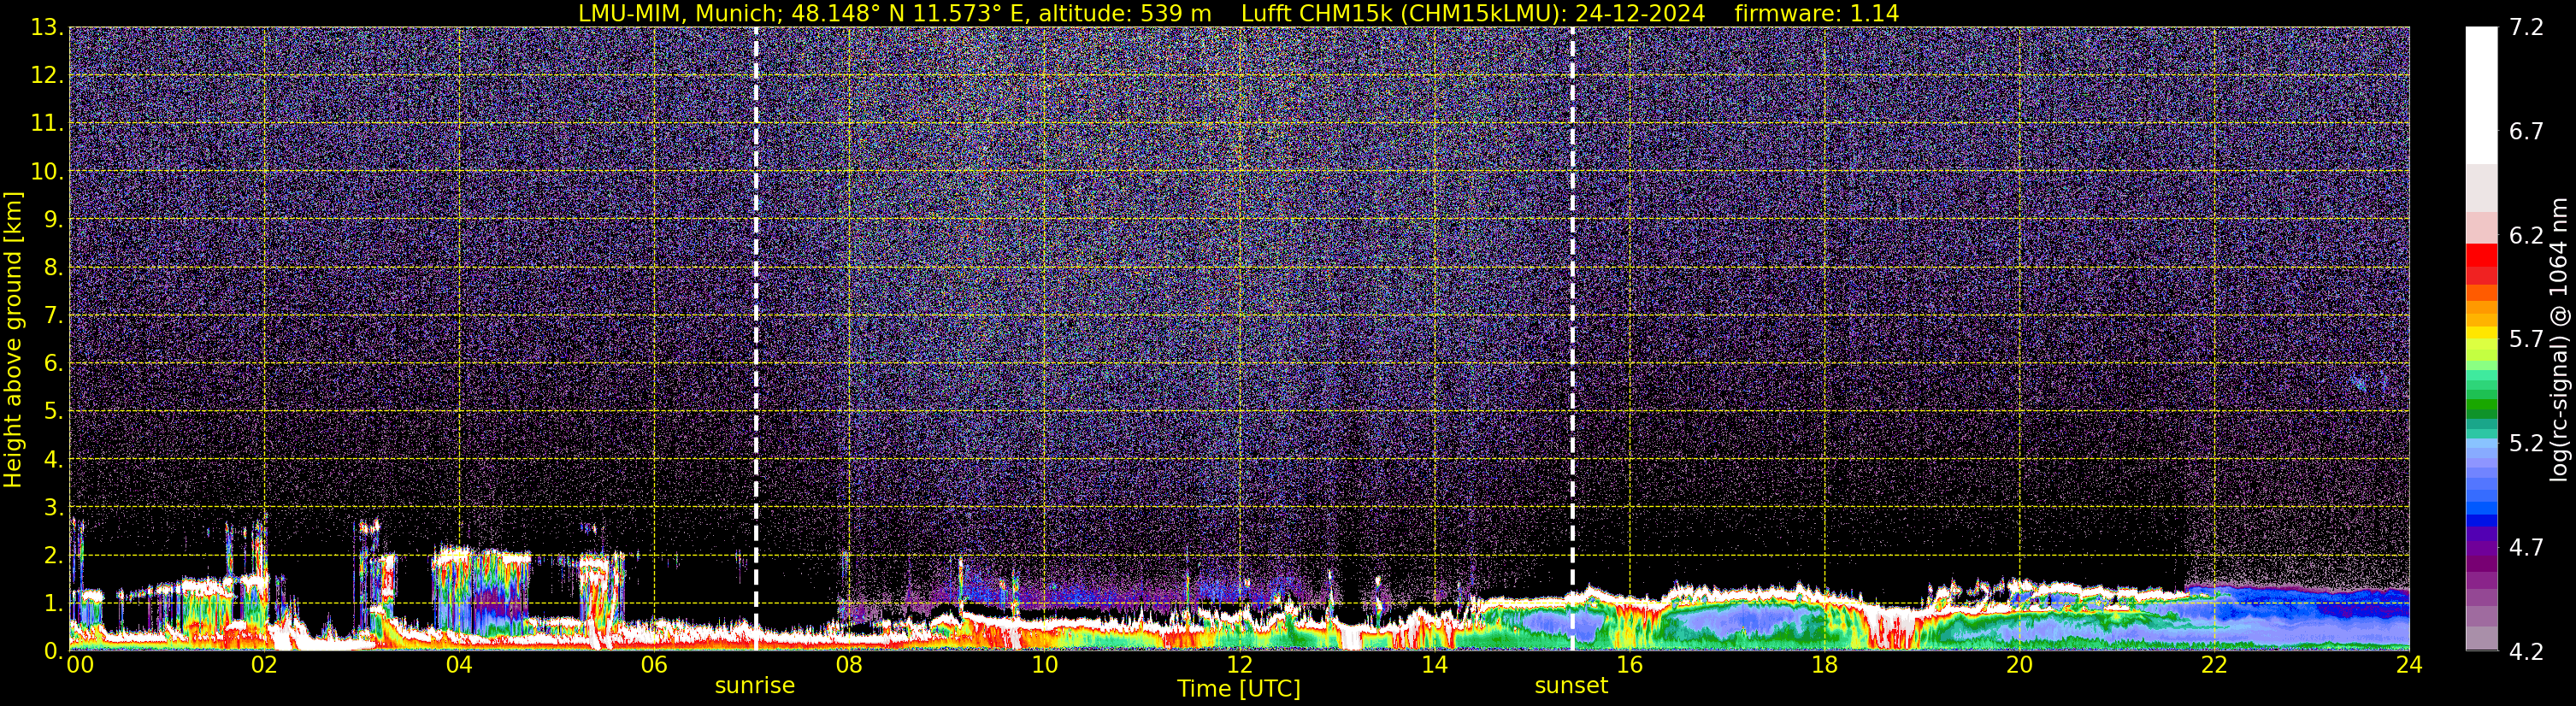Image resolution: width=2576 pixels, height=706 pixels.
Task: Click the height-axis tick label '8.'
Action: tap(53, 268)
